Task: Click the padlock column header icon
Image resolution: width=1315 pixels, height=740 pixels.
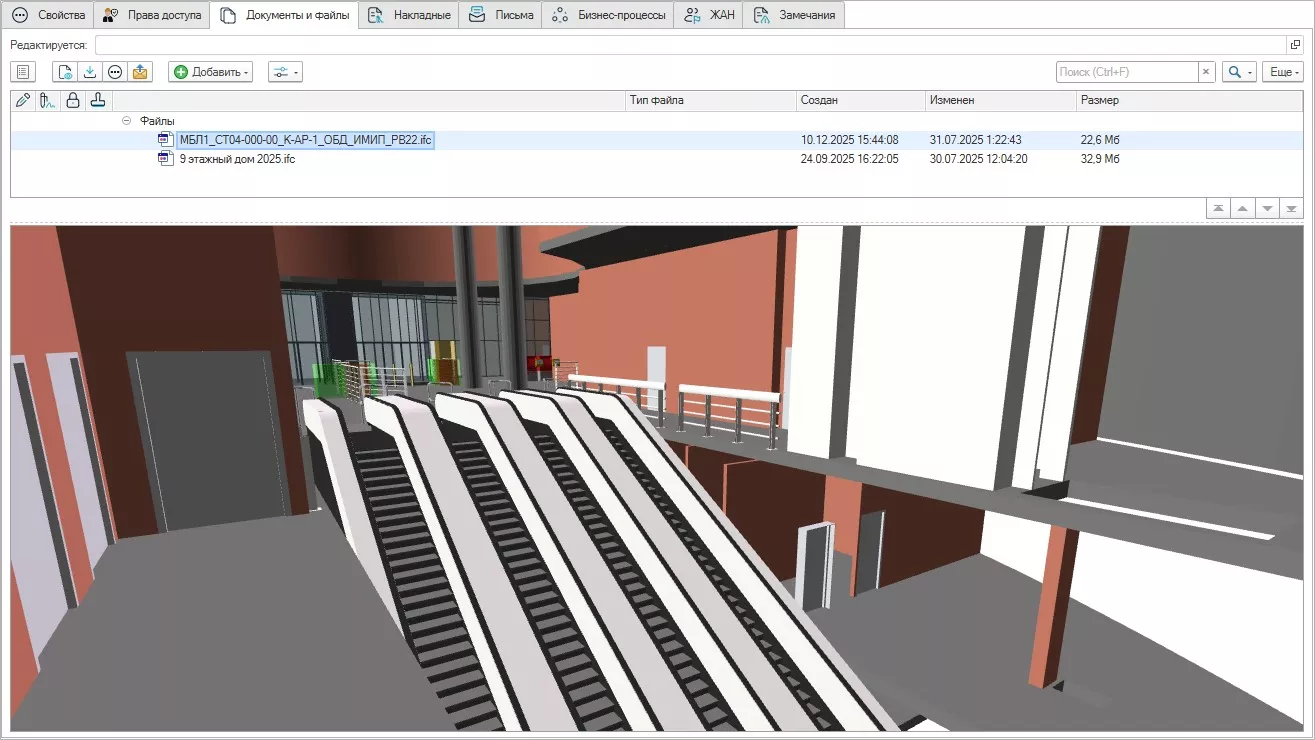Action: (x=72, y=100)
